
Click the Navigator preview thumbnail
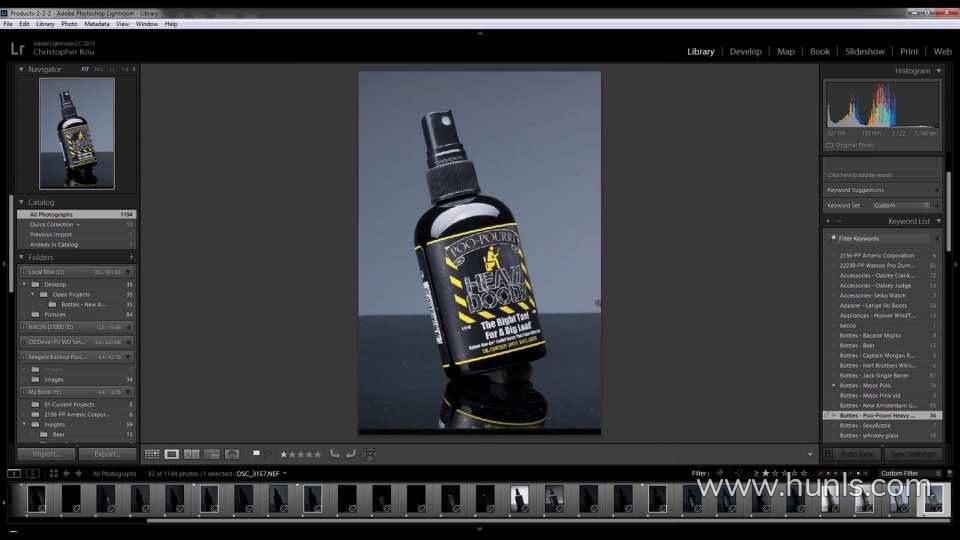click(77, 133)
